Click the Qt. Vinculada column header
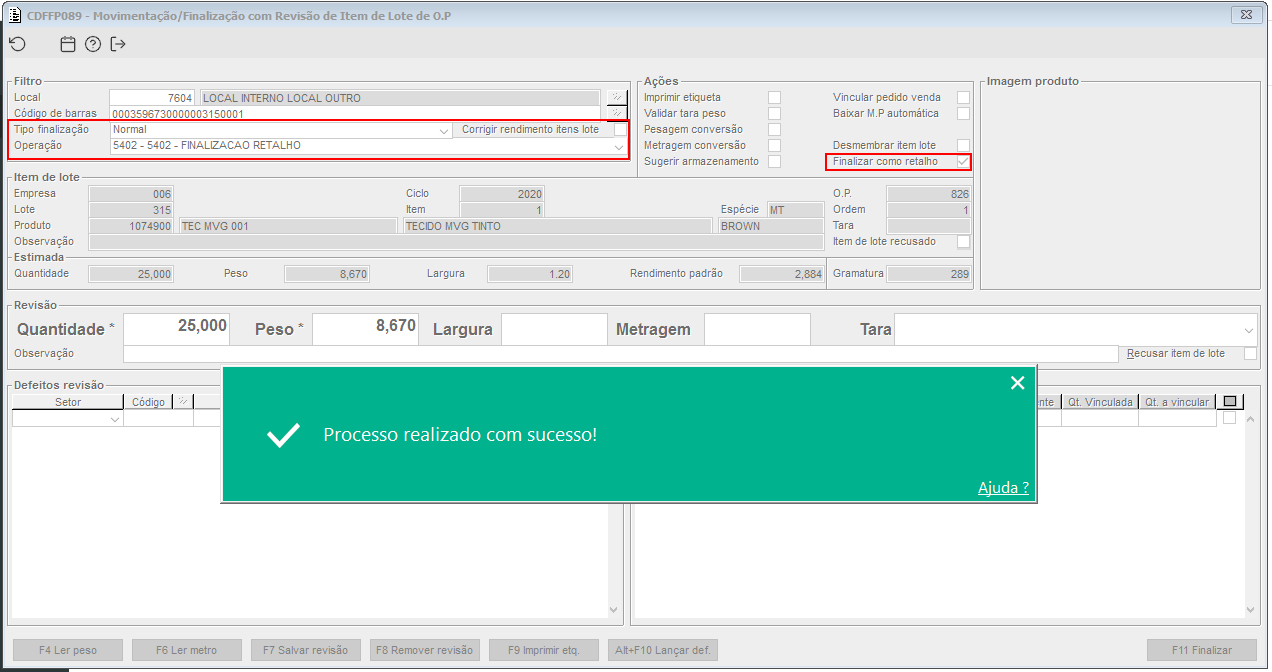This screenshot has width=1272, height=672. [x=1100, y=402]
